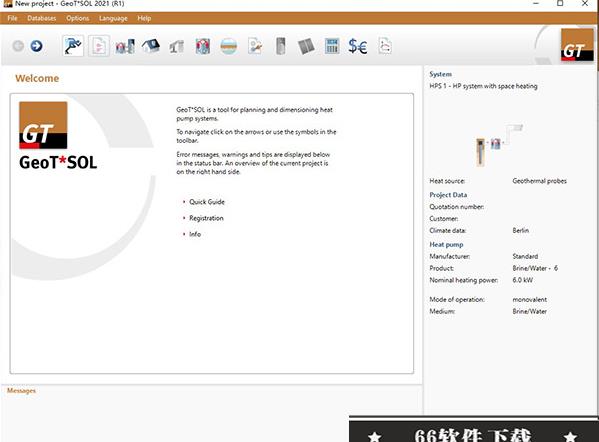This screenshot has height=442, width=599.
Task: Open the Options menu
Action: (78, 18)
